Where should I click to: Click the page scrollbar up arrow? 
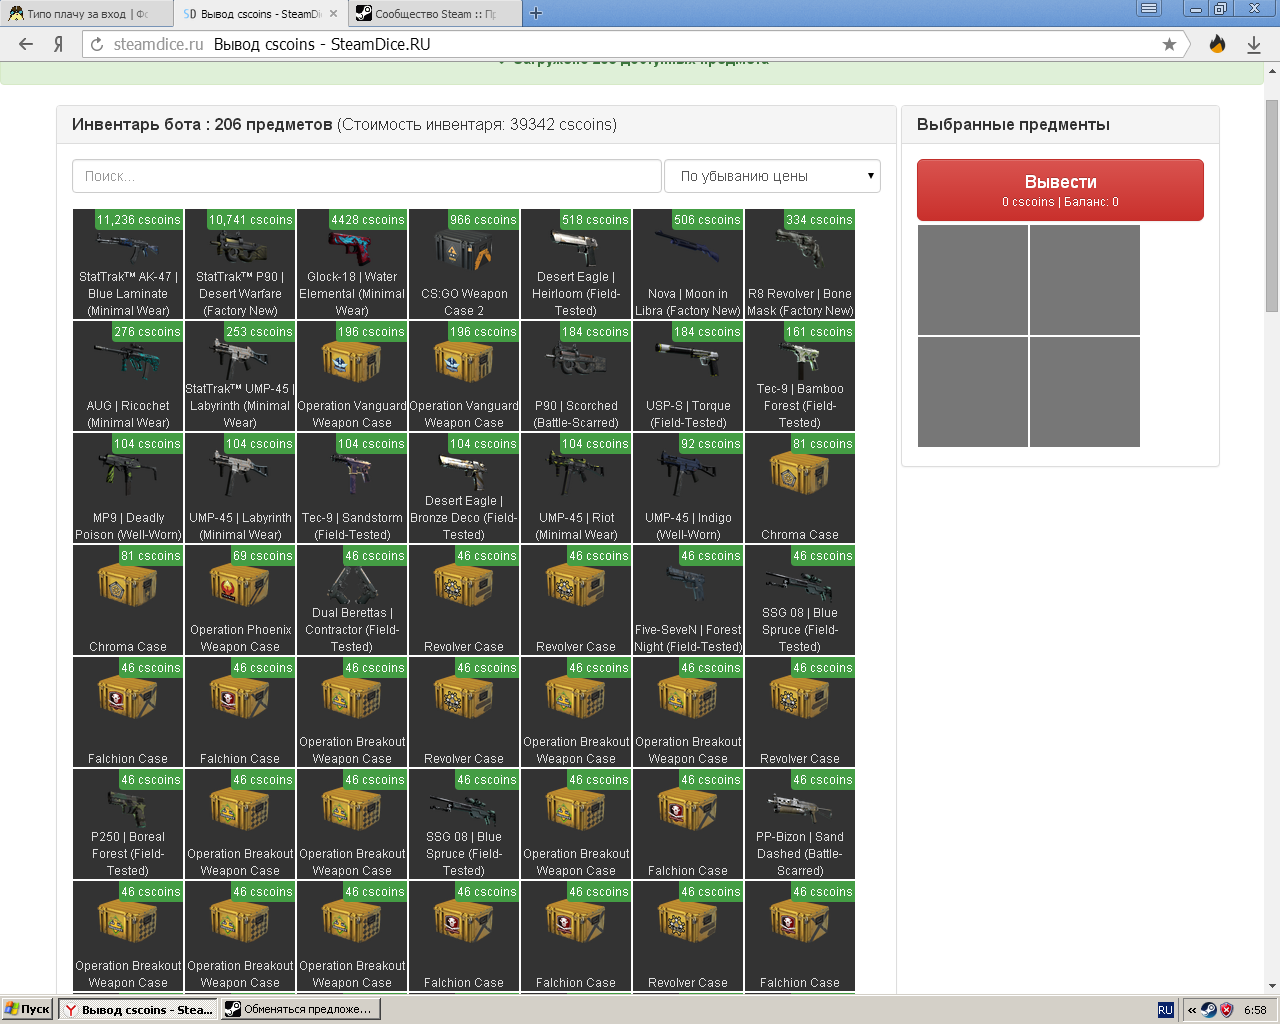tap(1272, 71)
